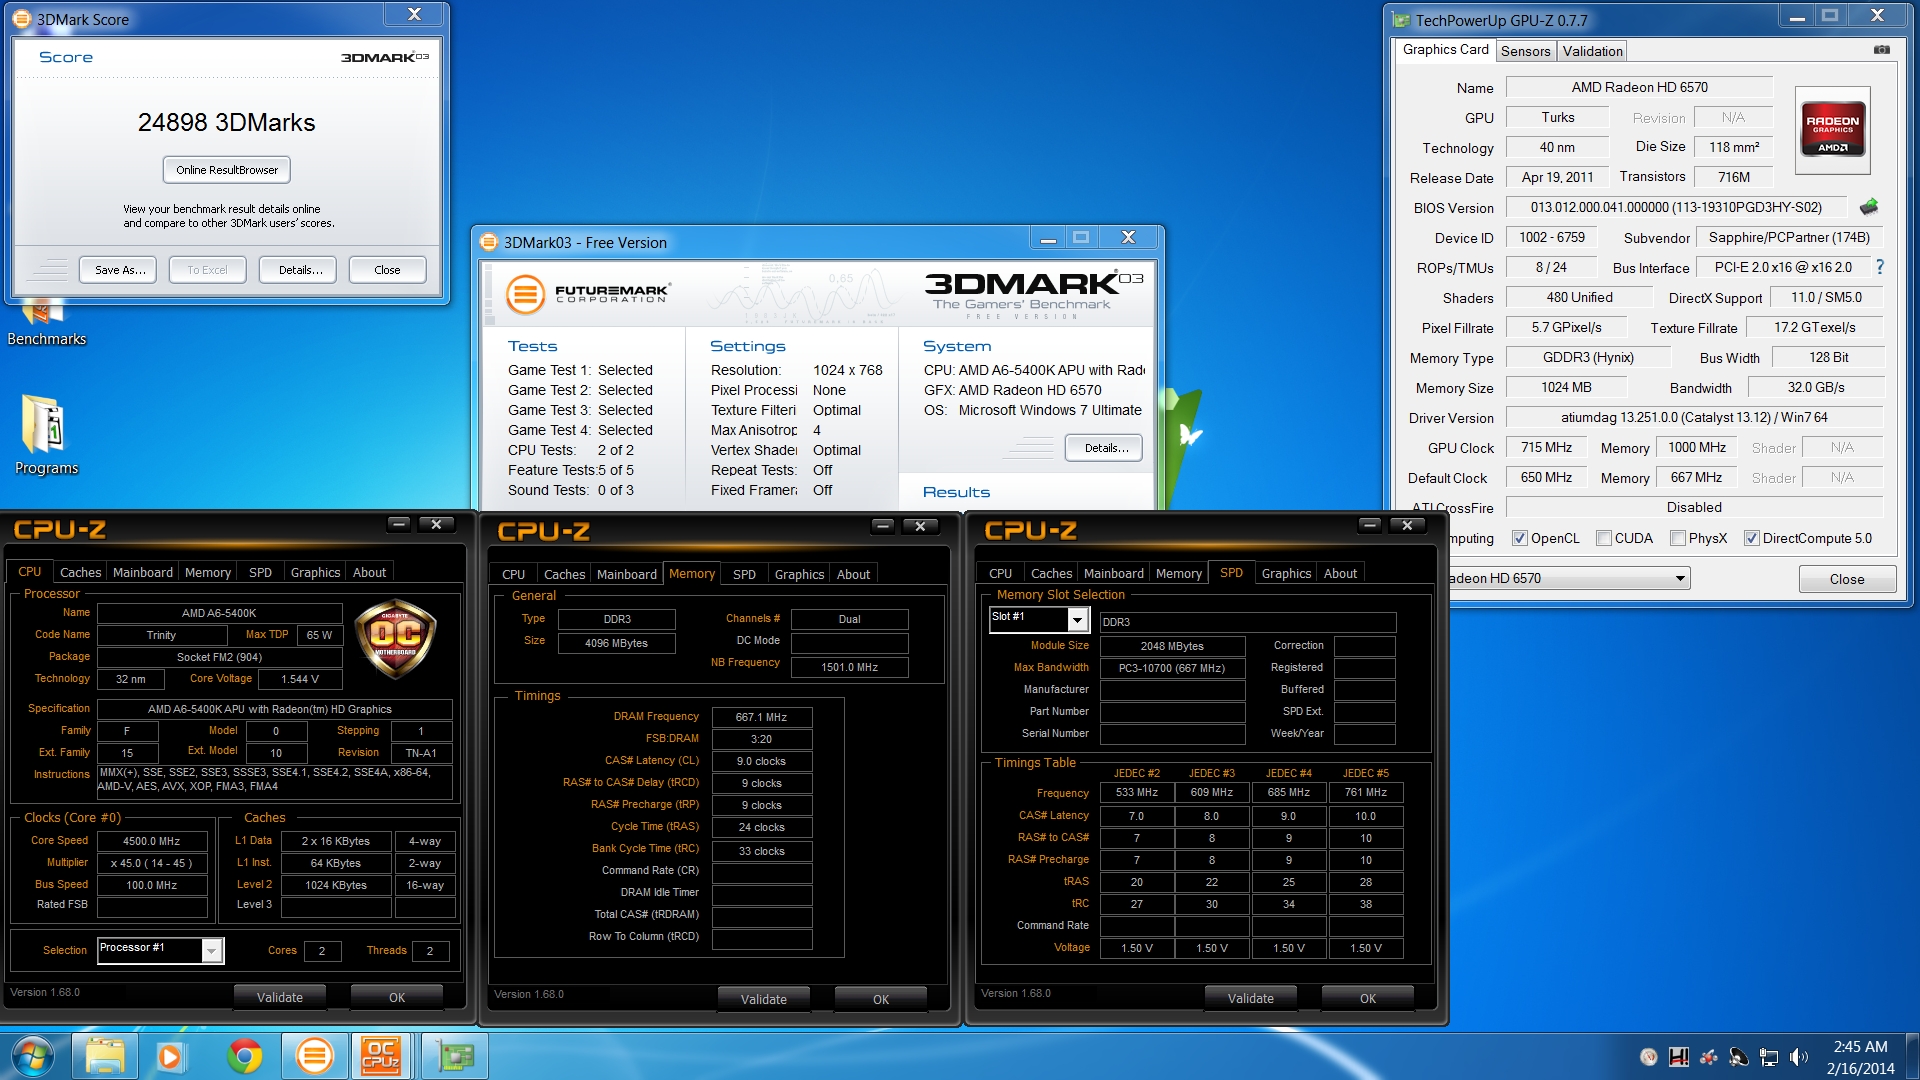This screenshot has height=1080, width=1920.
Task: Click the NB Frequency 1501.0 MHz value
Action: pyautogui.click(x=849, y=667)
